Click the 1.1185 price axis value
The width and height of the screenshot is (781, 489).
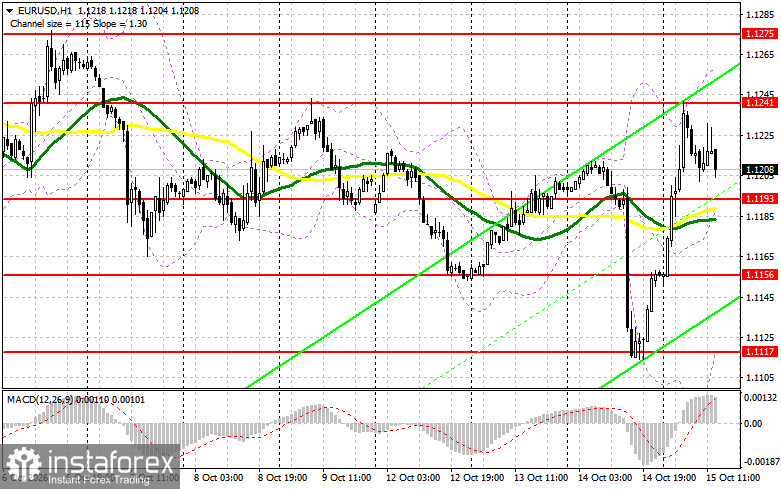760,217
